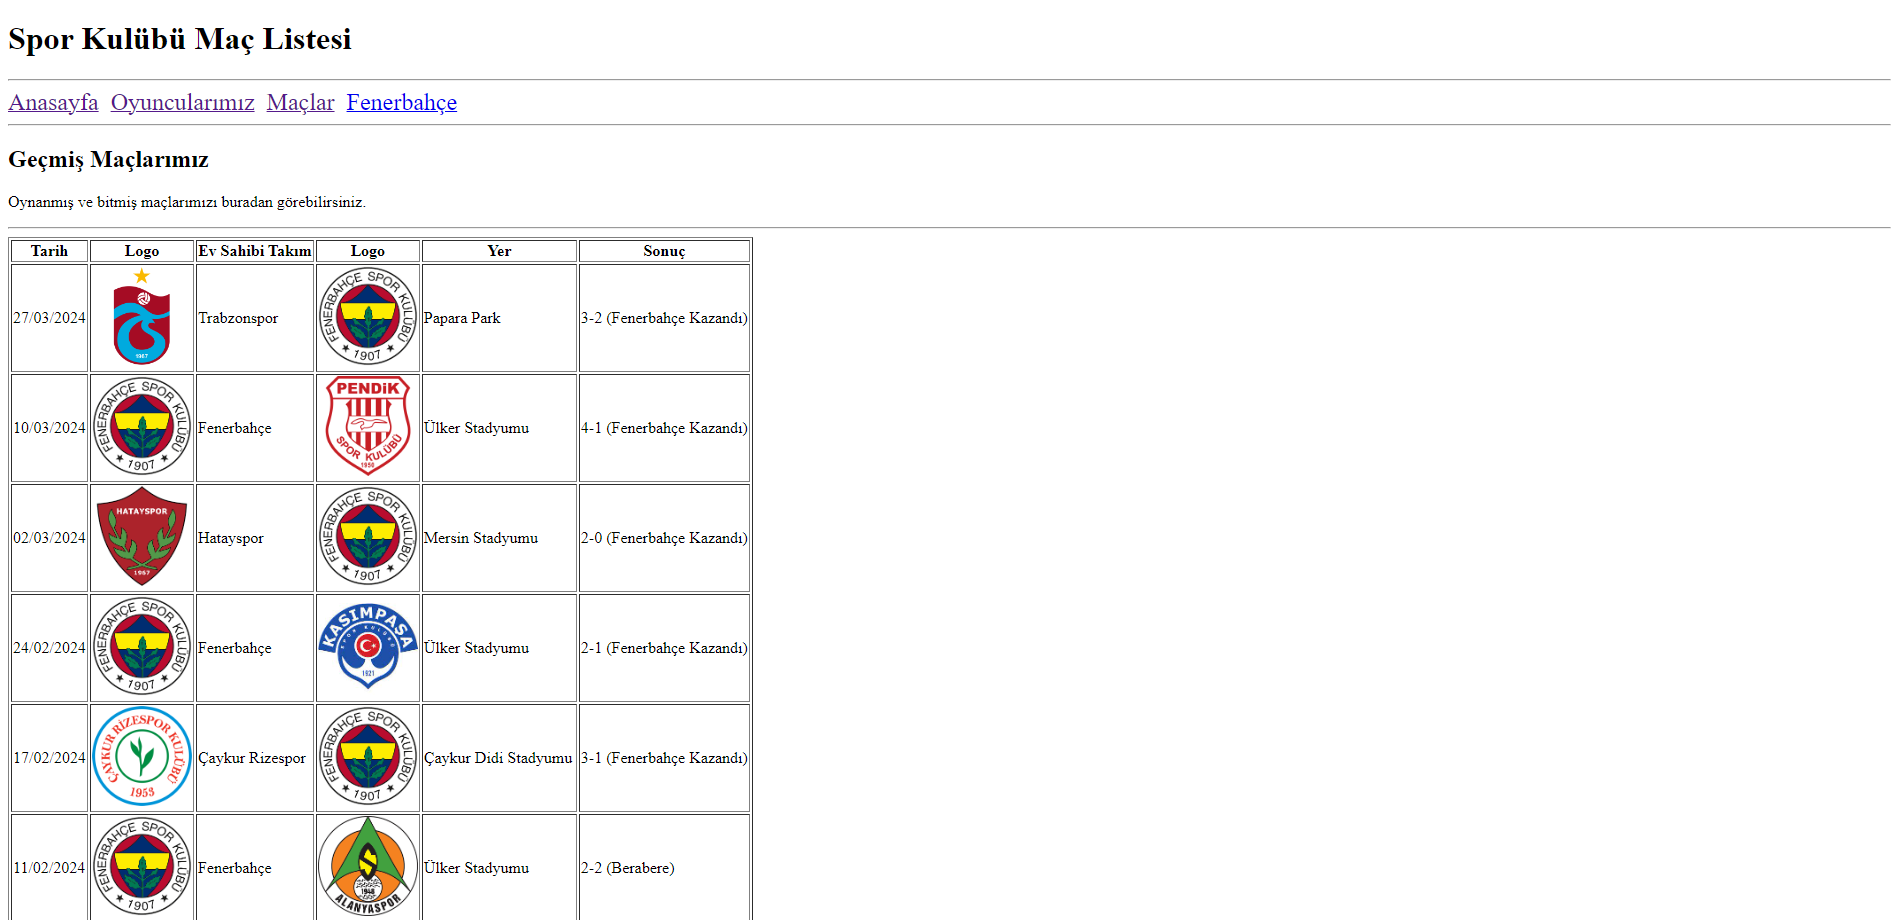Click the date 17/02/2024

(x=49, y=758)
